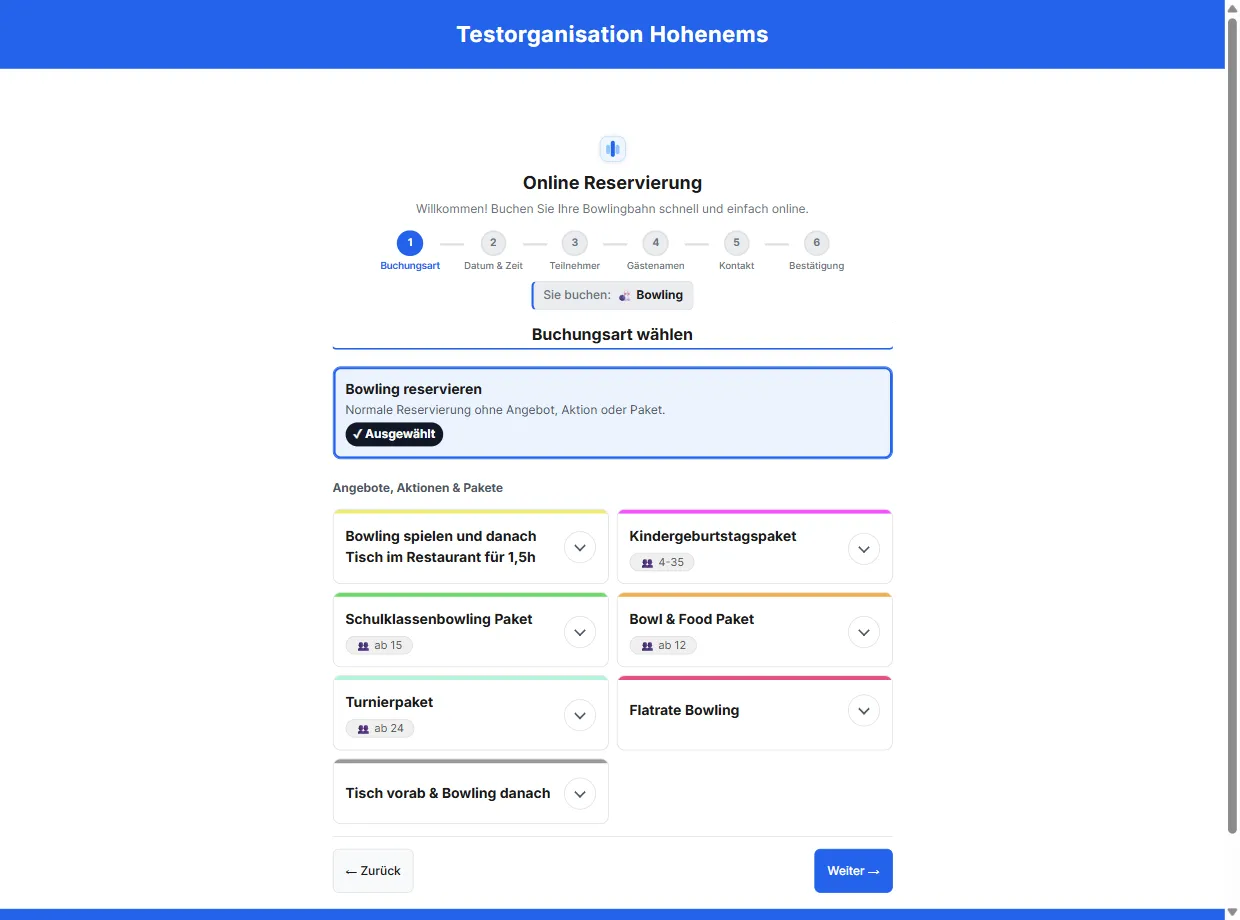Click the people icon in Bowl & Food ab 12 badge
This screenshot has width=1240, height=920.
pos(647,646)
